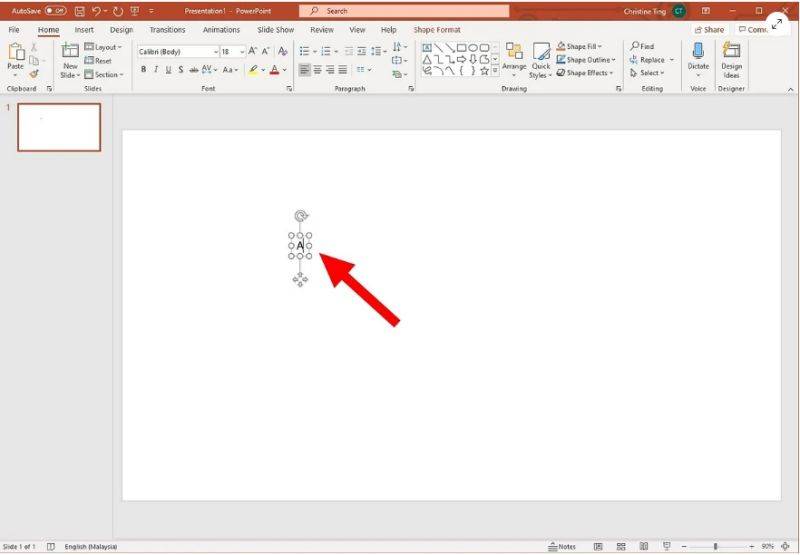The height and width of the screenshot is (555, 800).
Task: Apply red font color
Action: point(274,69)
